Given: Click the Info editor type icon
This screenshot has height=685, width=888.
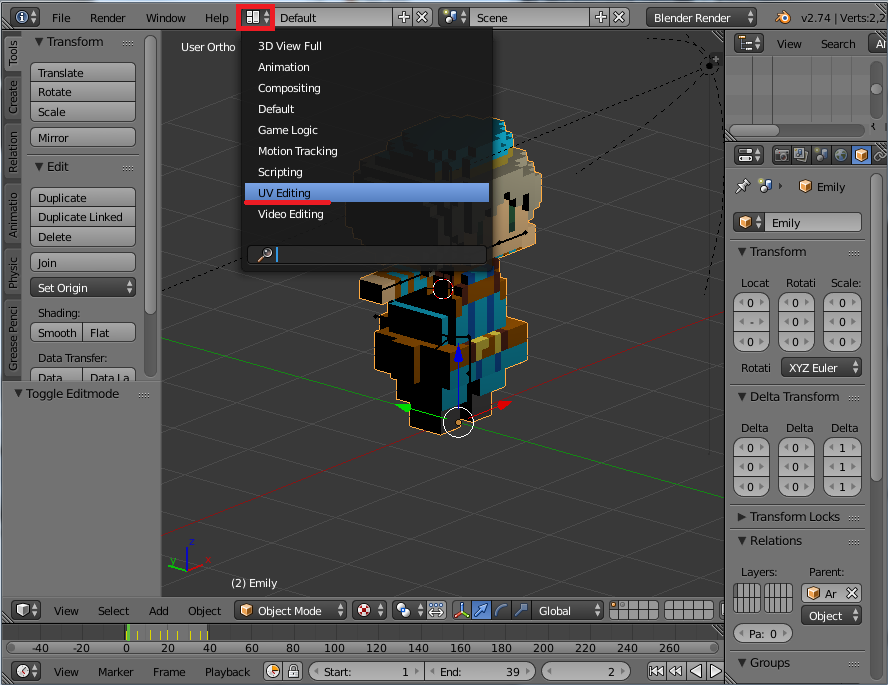Looking at the screenshot, I should coord(25,18).
